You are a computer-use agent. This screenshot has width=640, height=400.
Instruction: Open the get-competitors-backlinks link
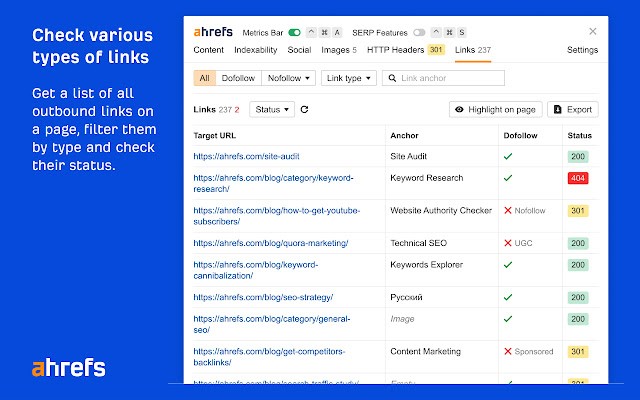[x=269, y=357]
